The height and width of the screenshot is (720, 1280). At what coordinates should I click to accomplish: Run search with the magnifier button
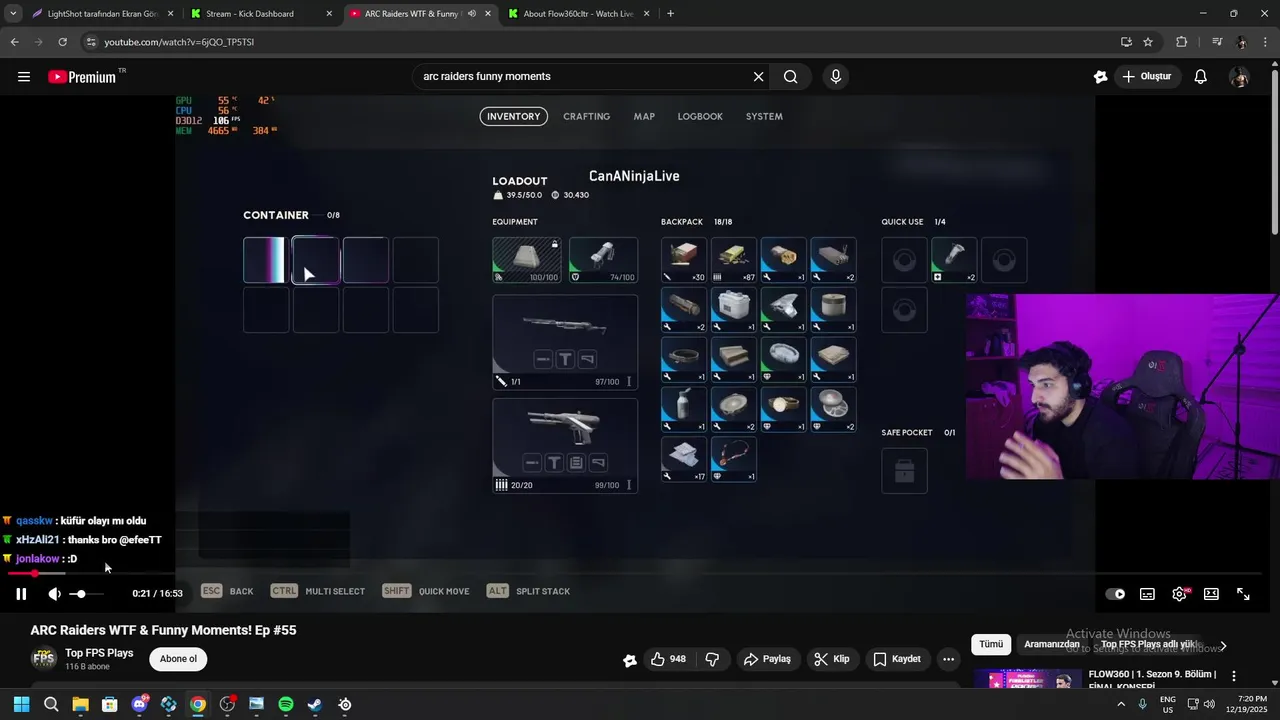(791, 77)
